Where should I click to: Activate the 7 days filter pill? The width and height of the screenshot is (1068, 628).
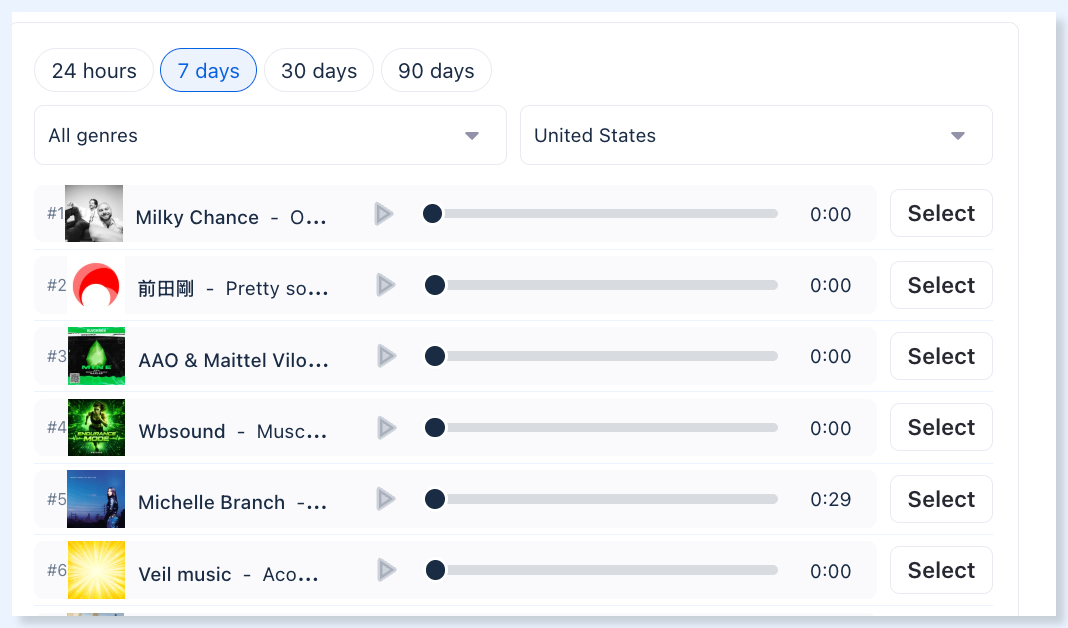(x=208, y=70)
